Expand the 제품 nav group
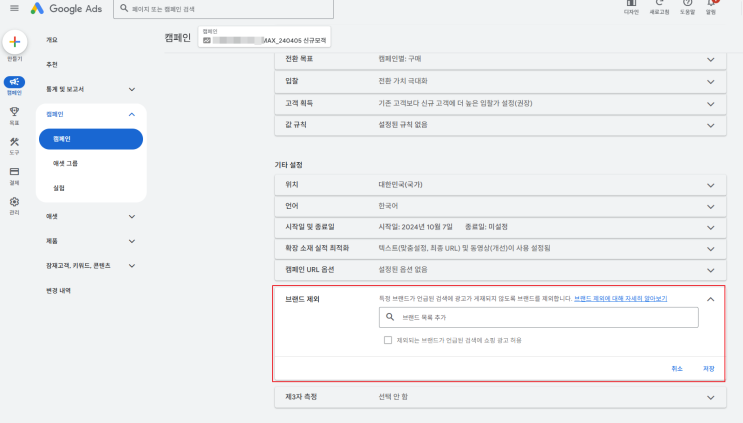 132,241
